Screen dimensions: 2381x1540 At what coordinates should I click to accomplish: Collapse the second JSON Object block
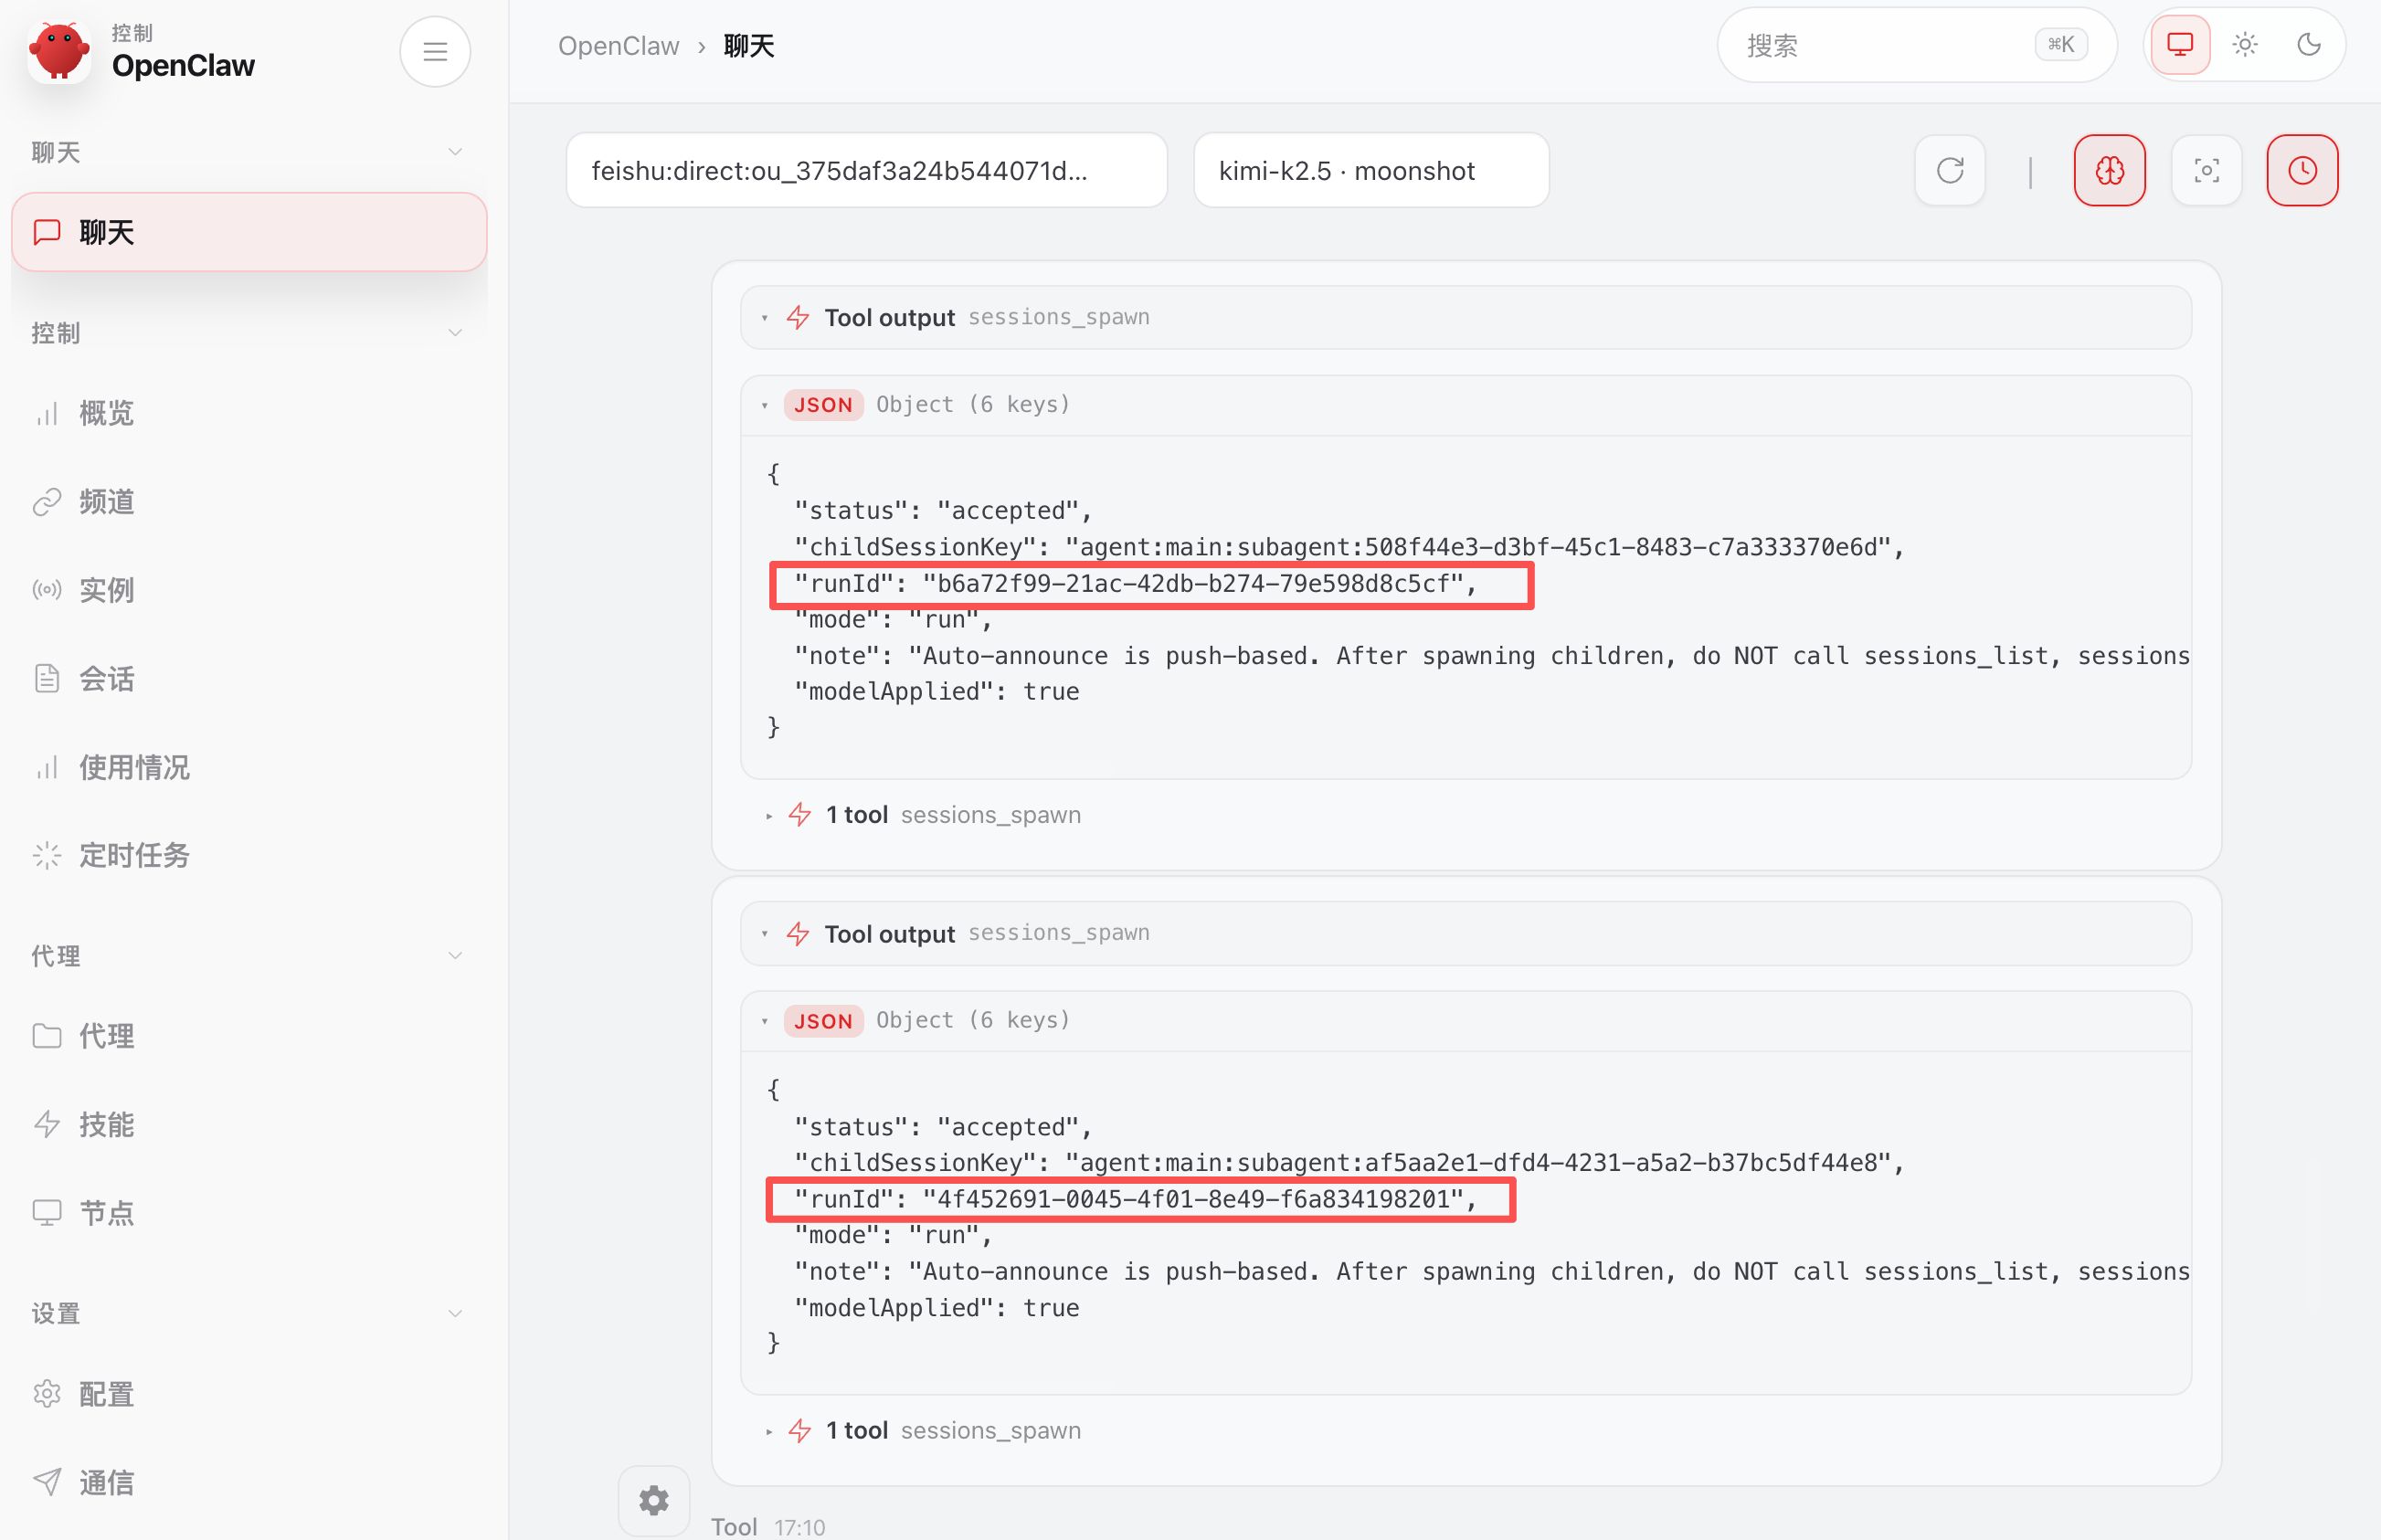point(765,1021)
